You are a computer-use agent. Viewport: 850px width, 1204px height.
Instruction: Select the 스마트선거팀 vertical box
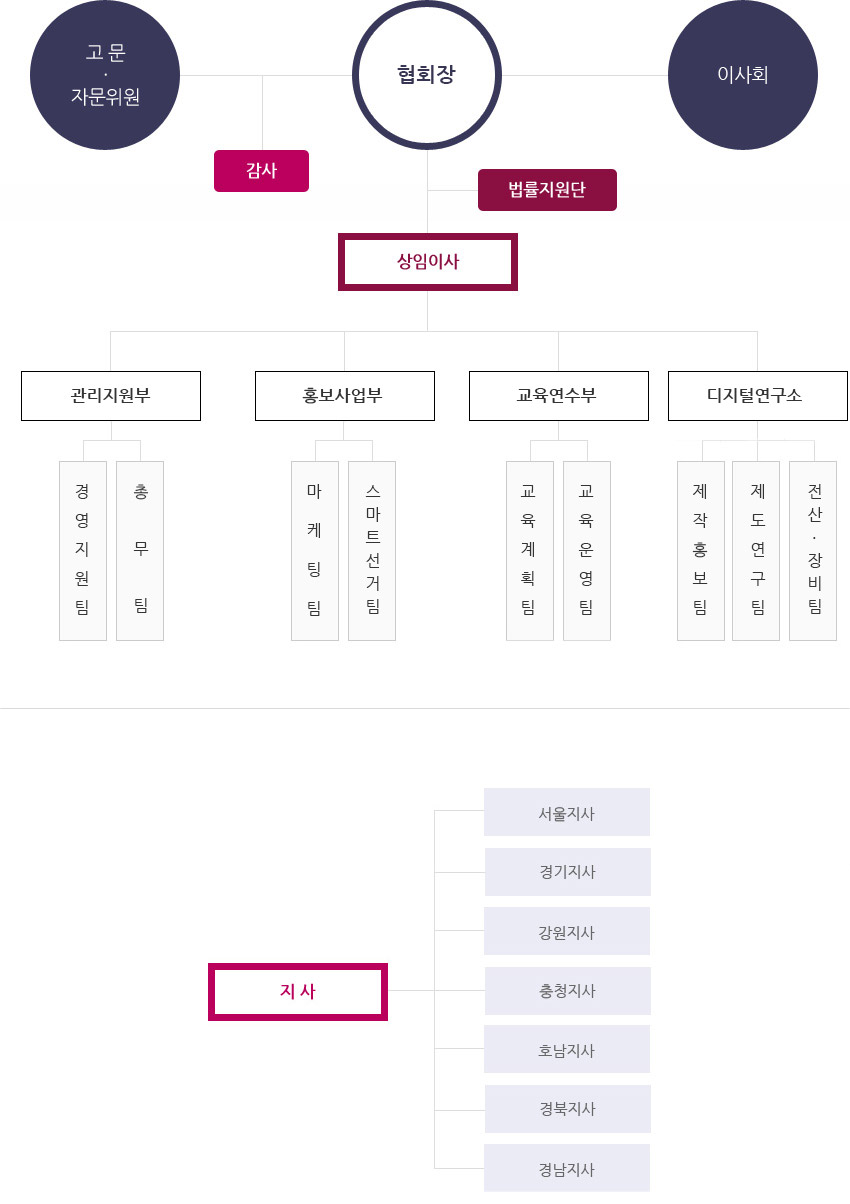pyautogui.click(x=372, y=551)
